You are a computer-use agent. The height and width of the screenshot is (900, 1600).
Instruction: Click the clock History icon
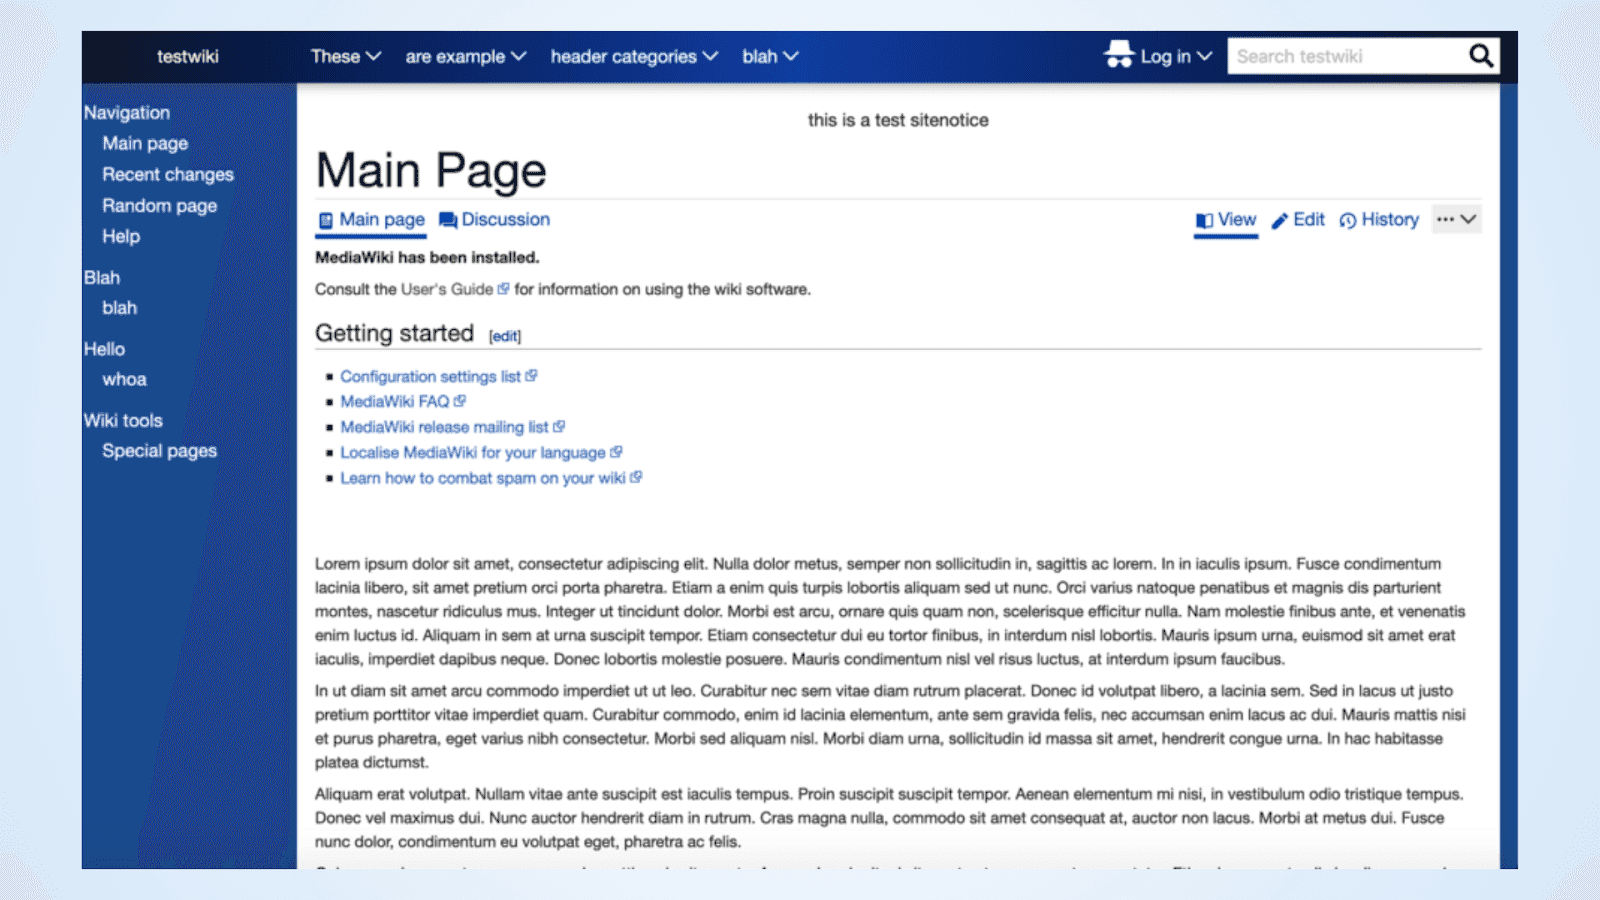point(1348,219)
